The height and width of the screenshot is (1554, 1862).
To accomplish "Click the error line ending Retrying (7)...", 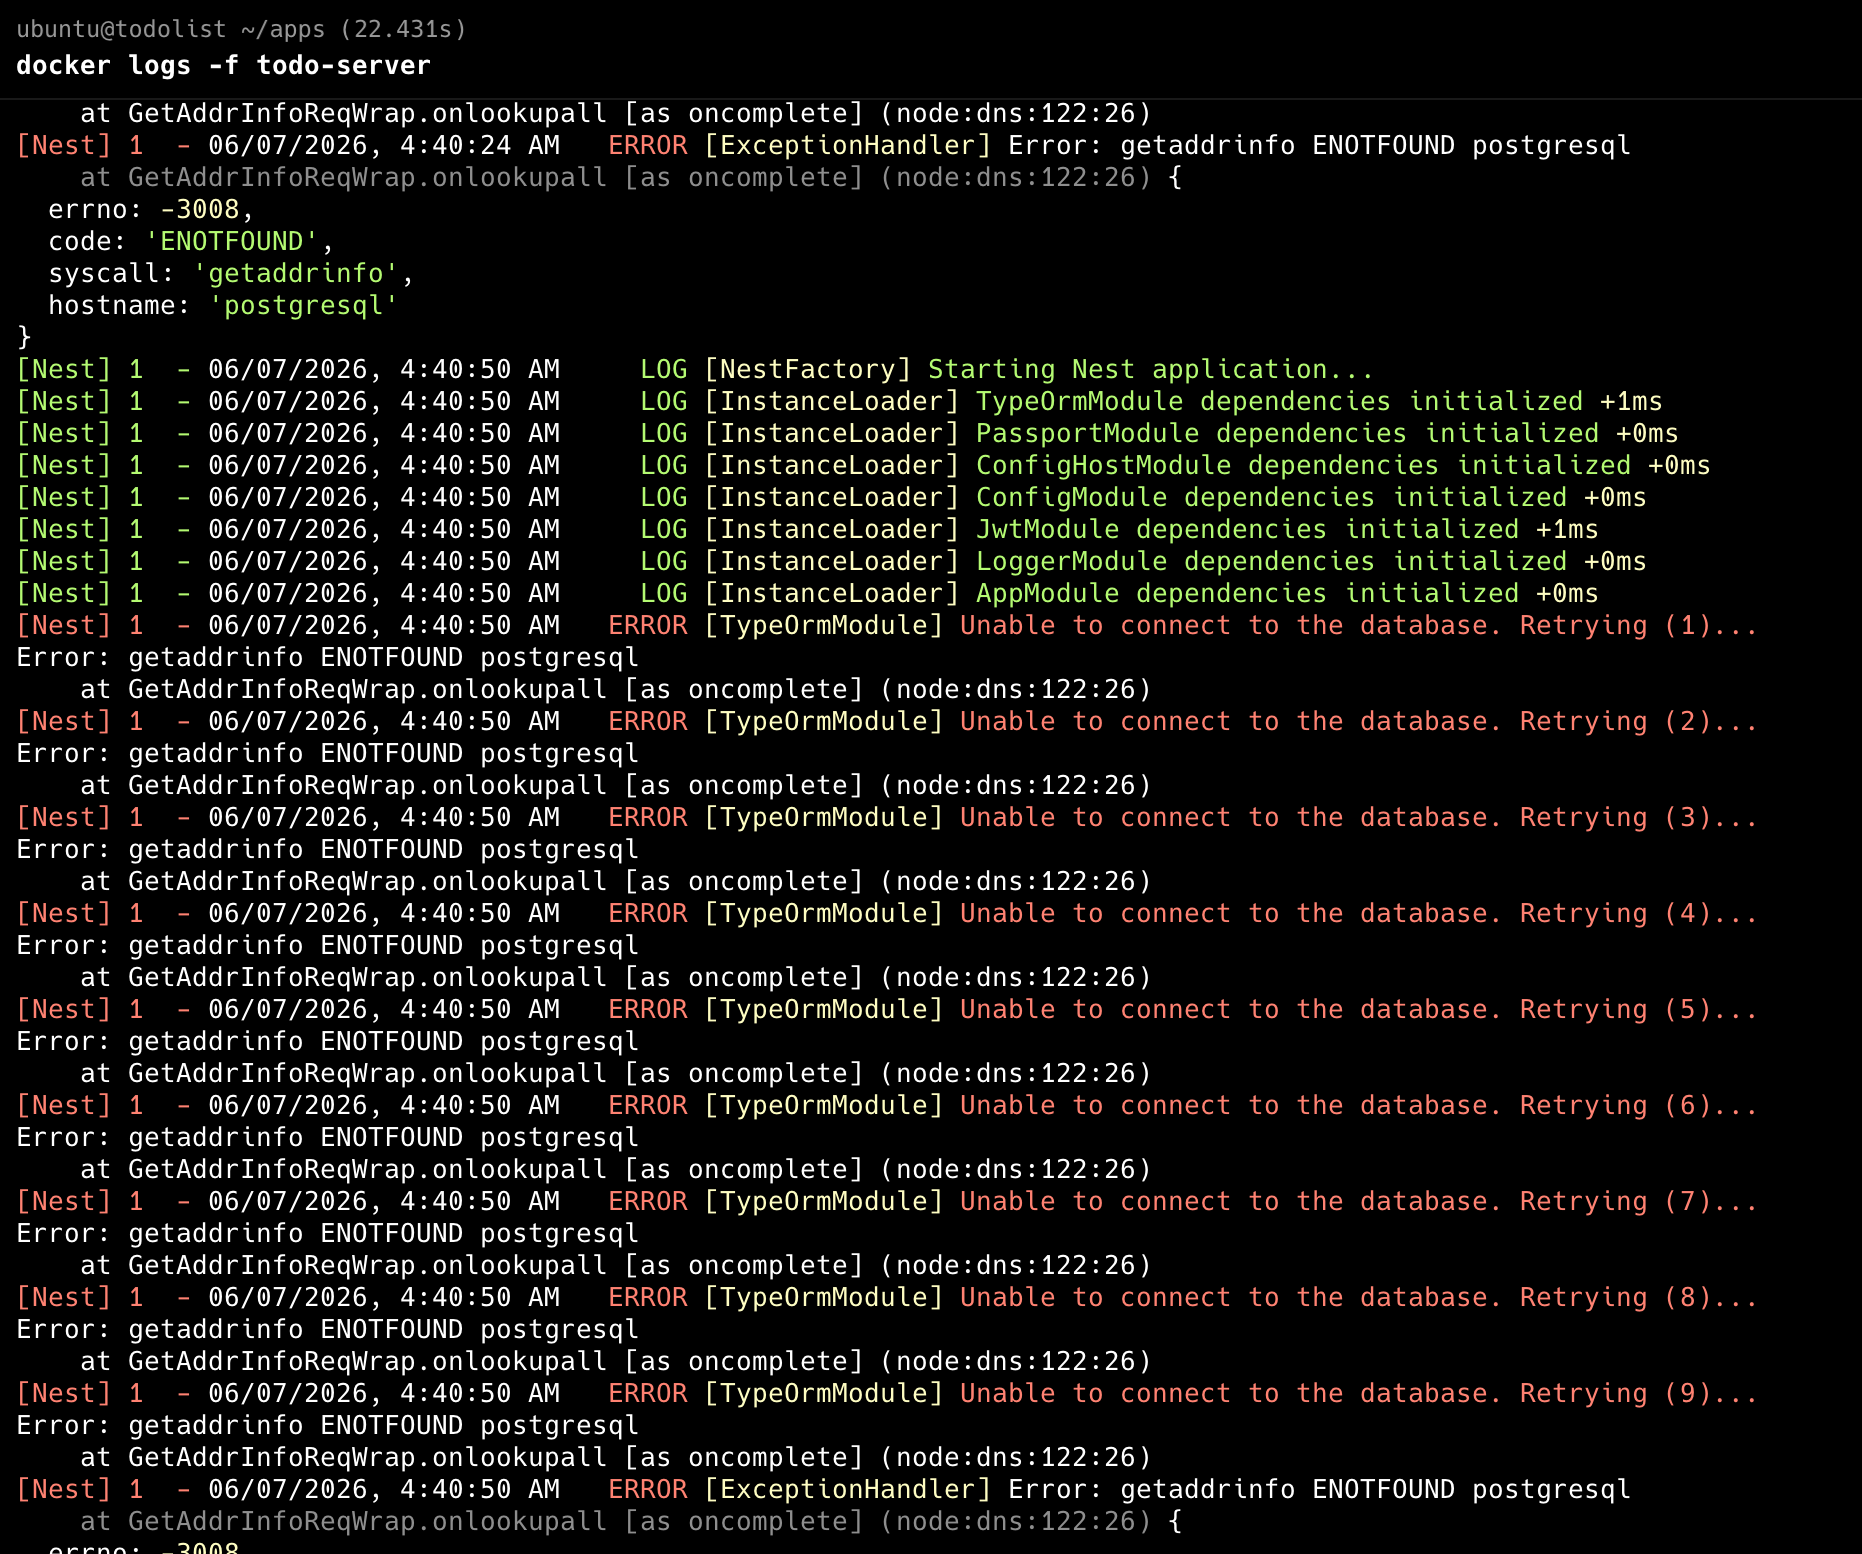I will coord(888,1201).
